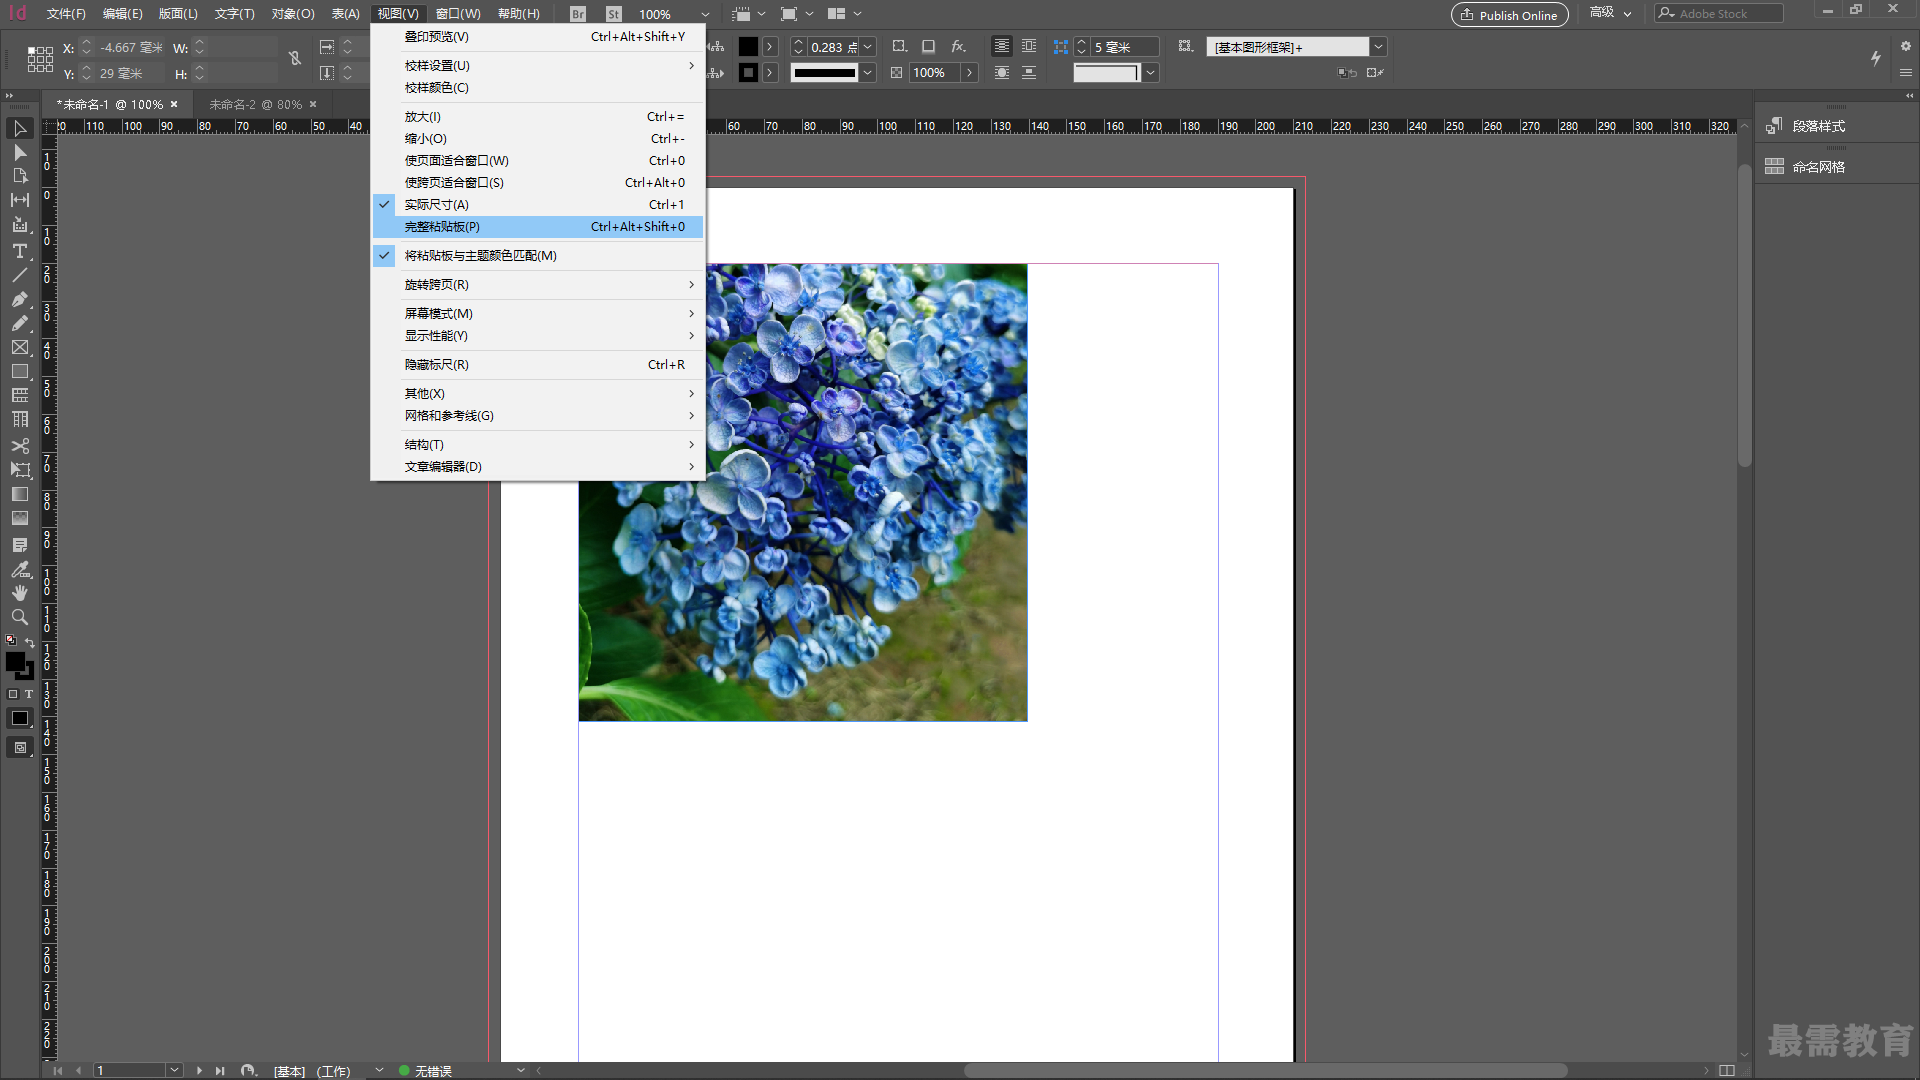The height and width of the screenshot is (1080, 1920).
Task: Toggle the screen mode button in the toolbox
Action: click(20, 747)
